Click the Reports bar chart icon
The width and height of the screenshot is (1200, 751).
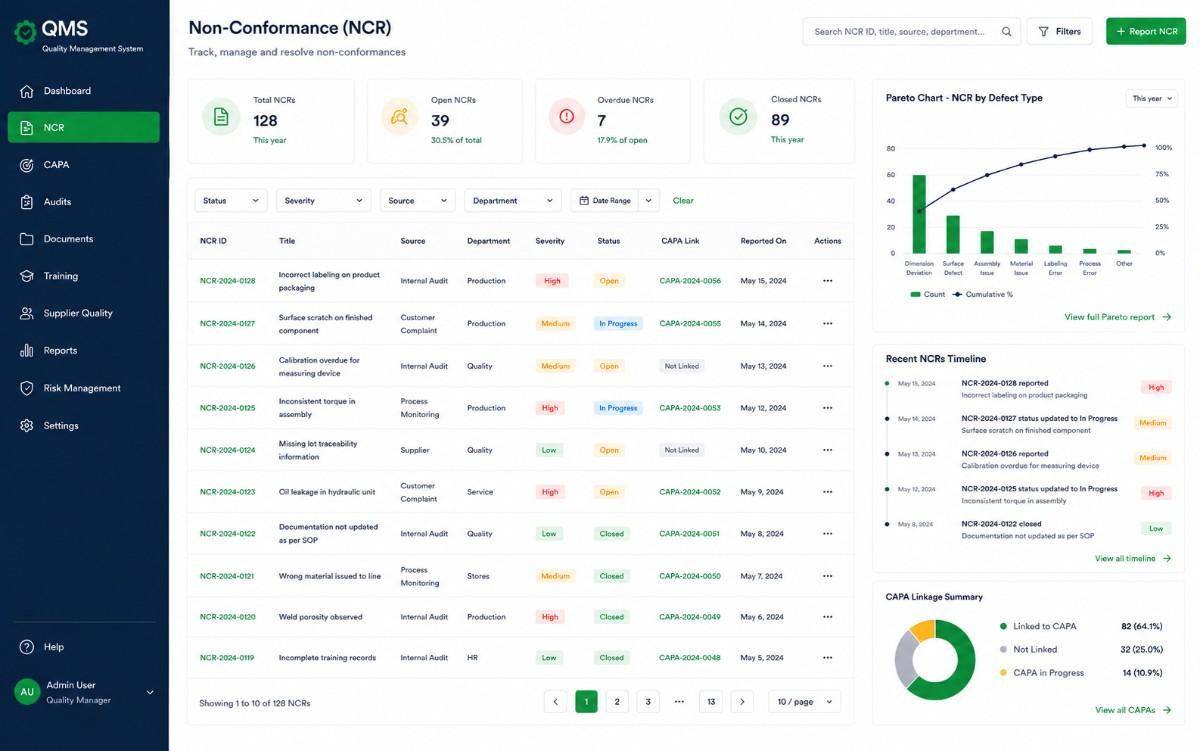tap(27, 351)
